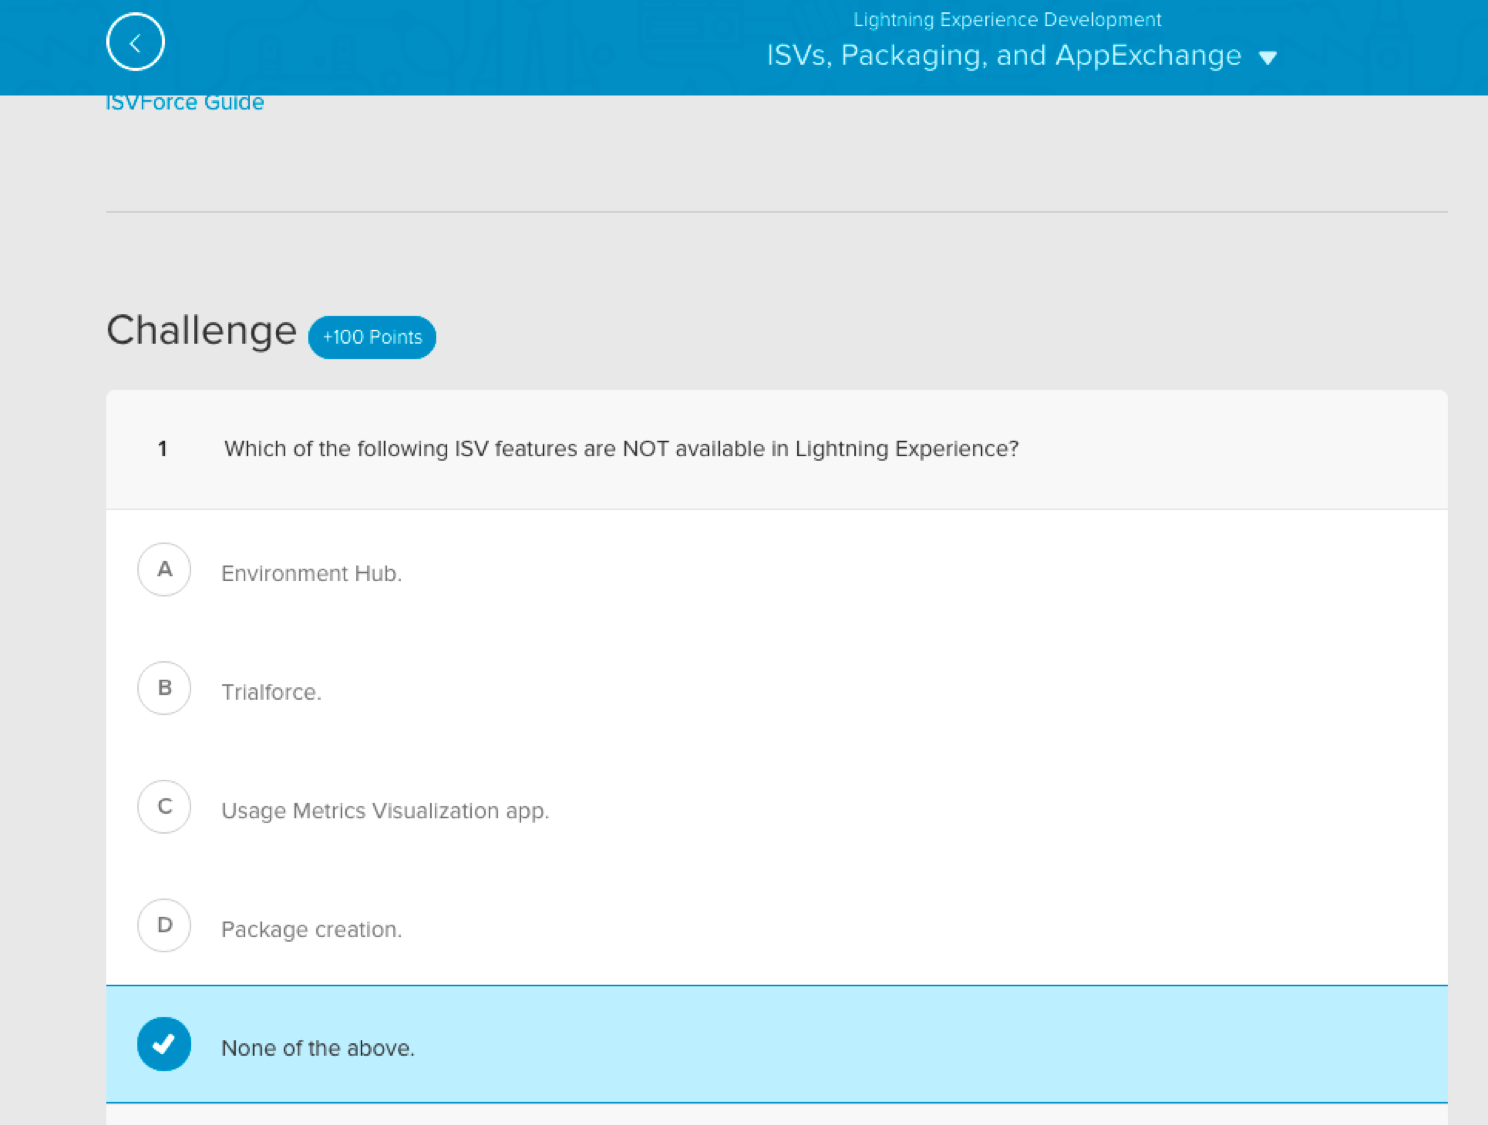The height and width of the screenshot is (1125, 1488).
Task: Select answer circle A
Action: tap(164, 570)
